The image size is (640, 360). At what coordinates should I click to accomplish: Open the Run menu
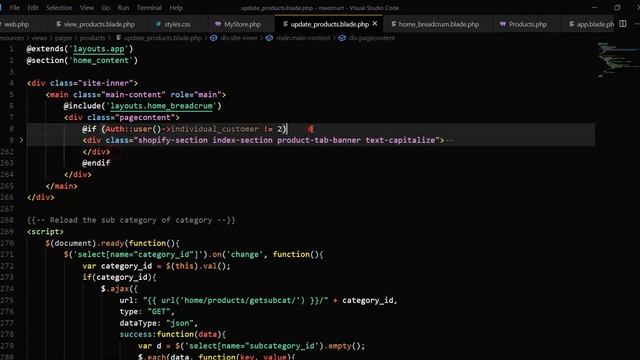tap(123, 8)
